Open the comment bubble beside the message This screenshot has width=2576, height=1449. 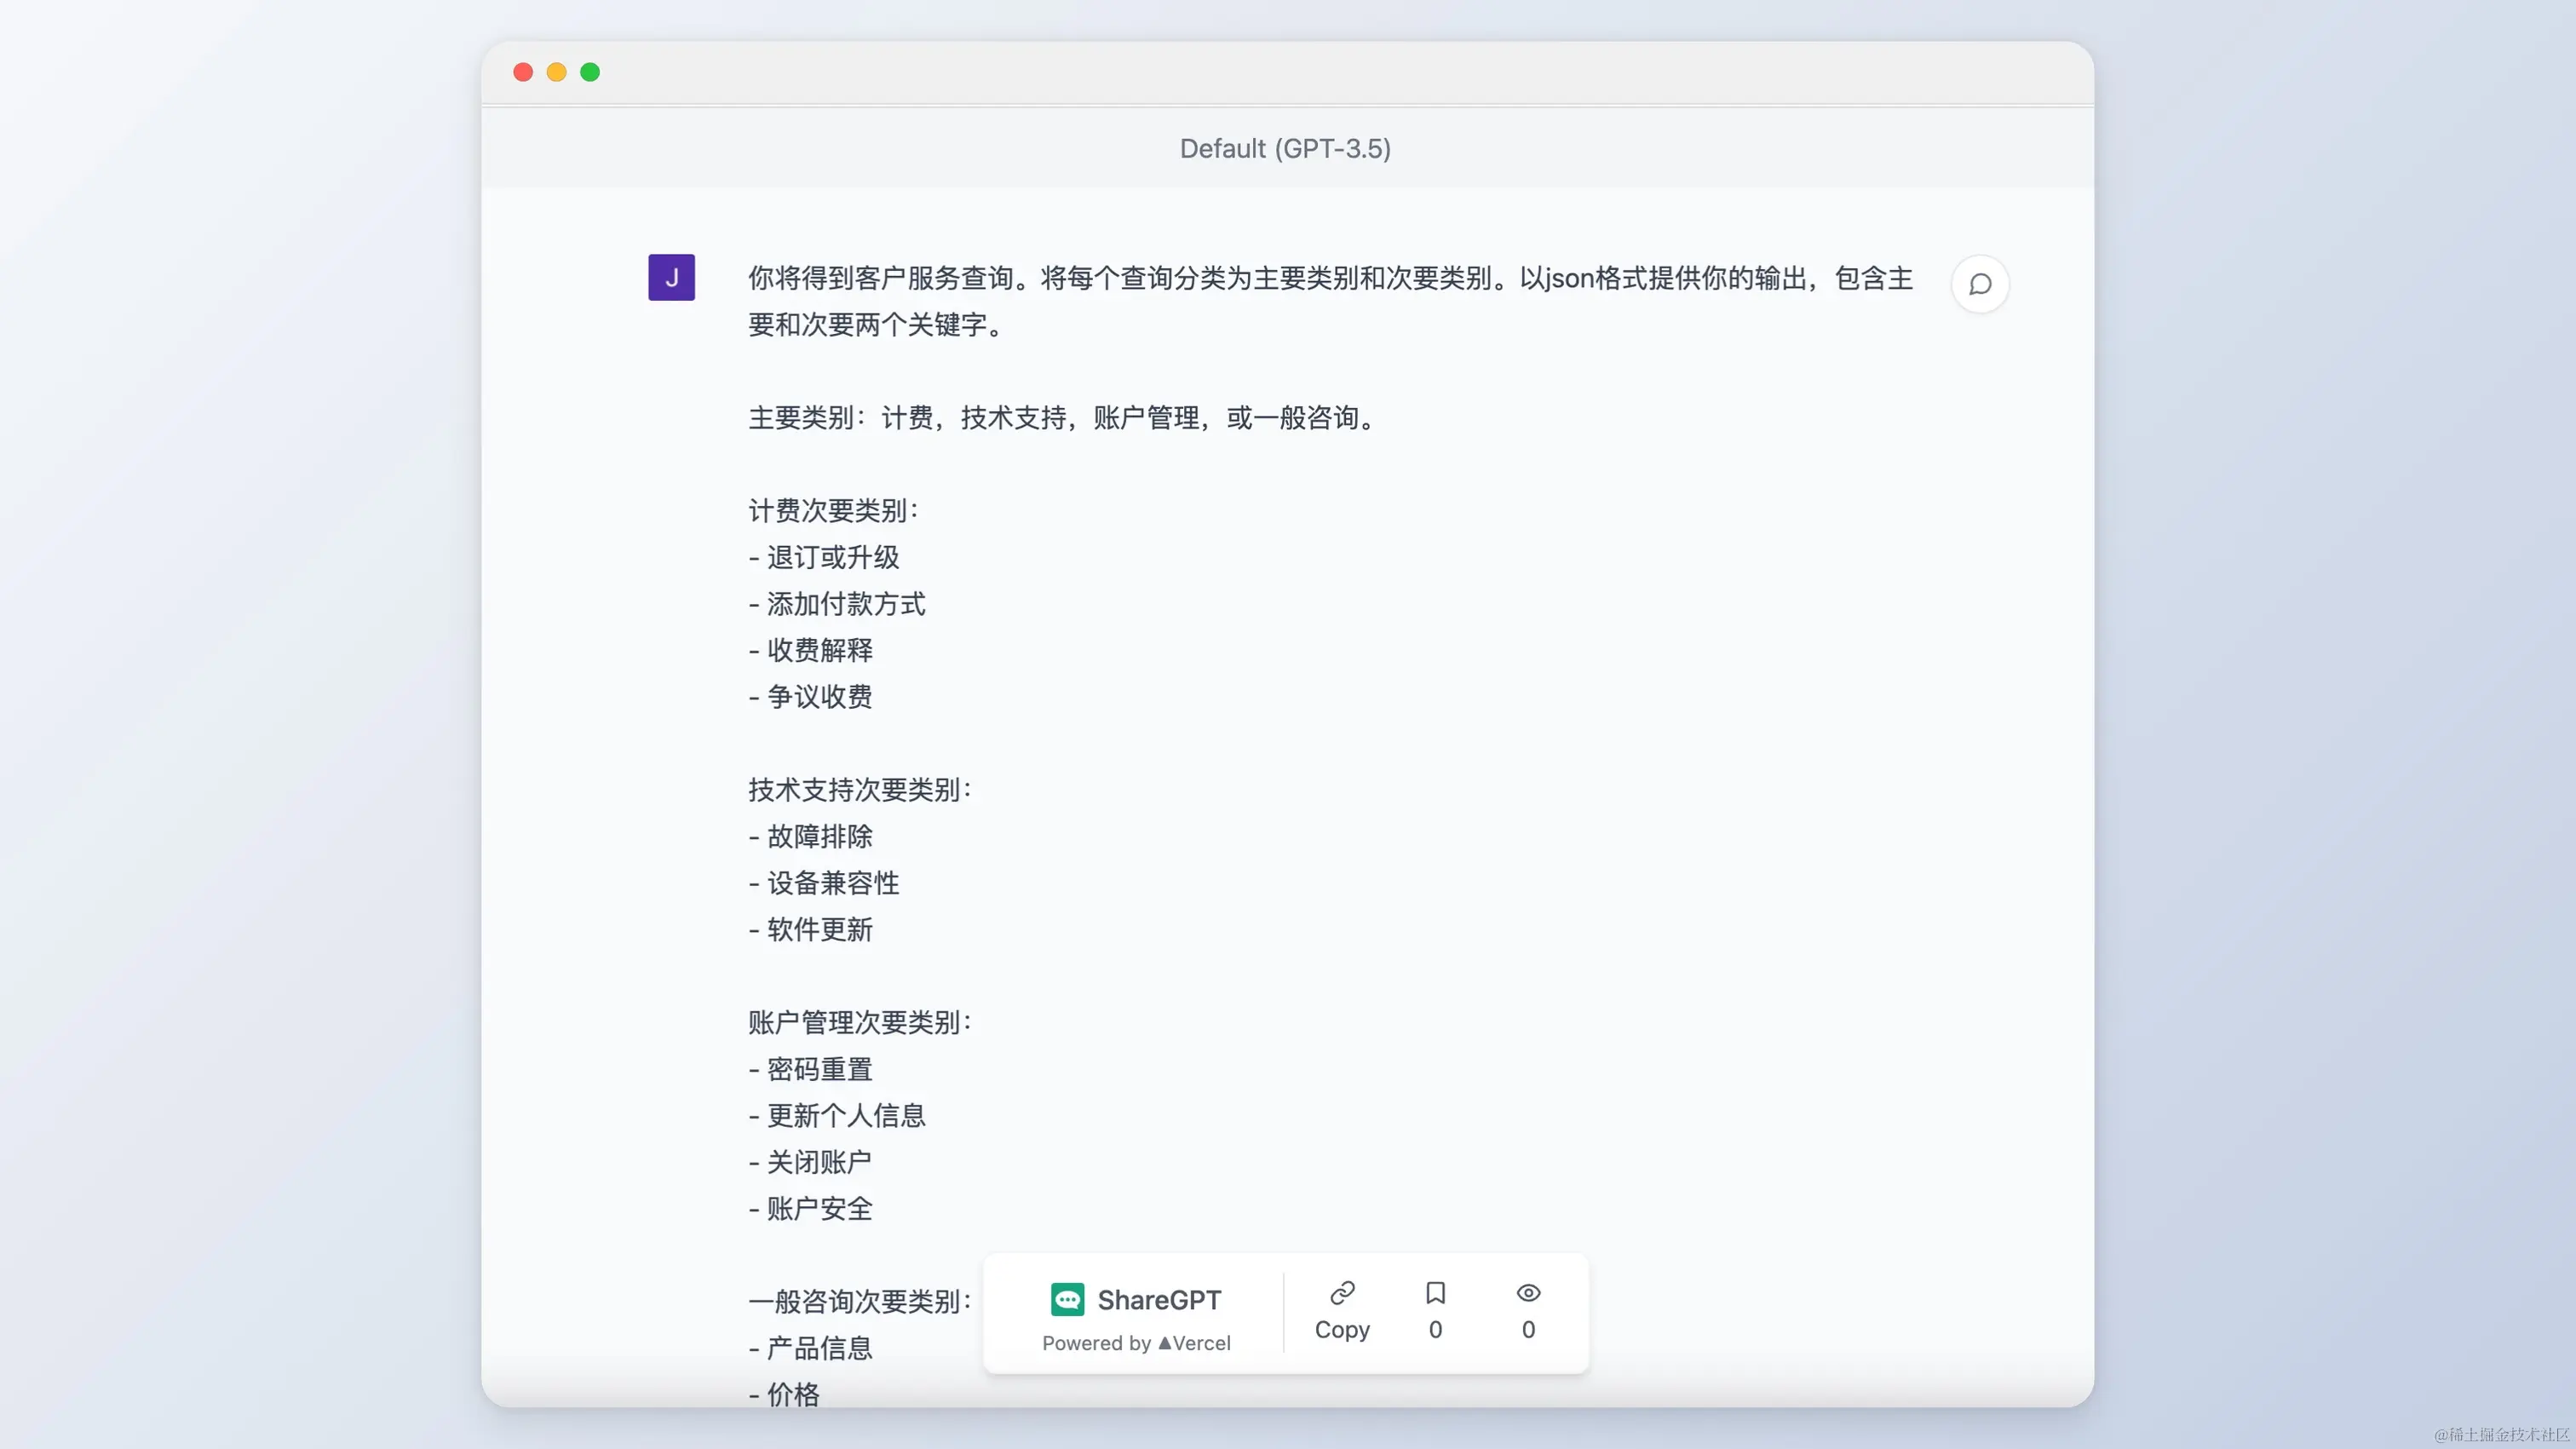[x=1979, y=284]
